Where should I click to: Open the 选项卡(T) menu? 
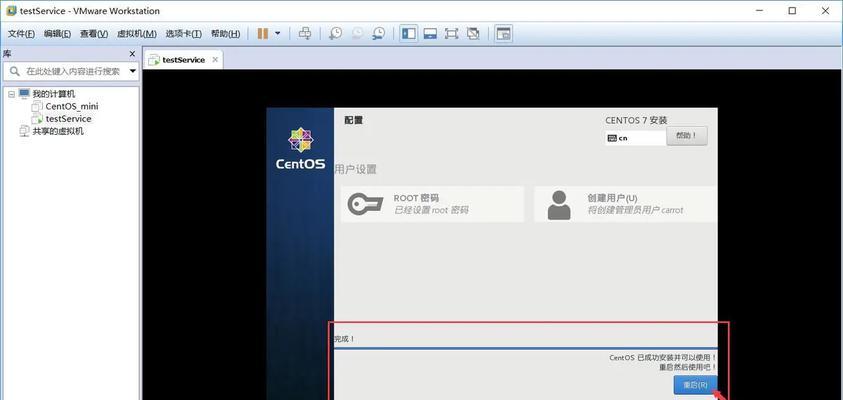click(x=183, y=34)
